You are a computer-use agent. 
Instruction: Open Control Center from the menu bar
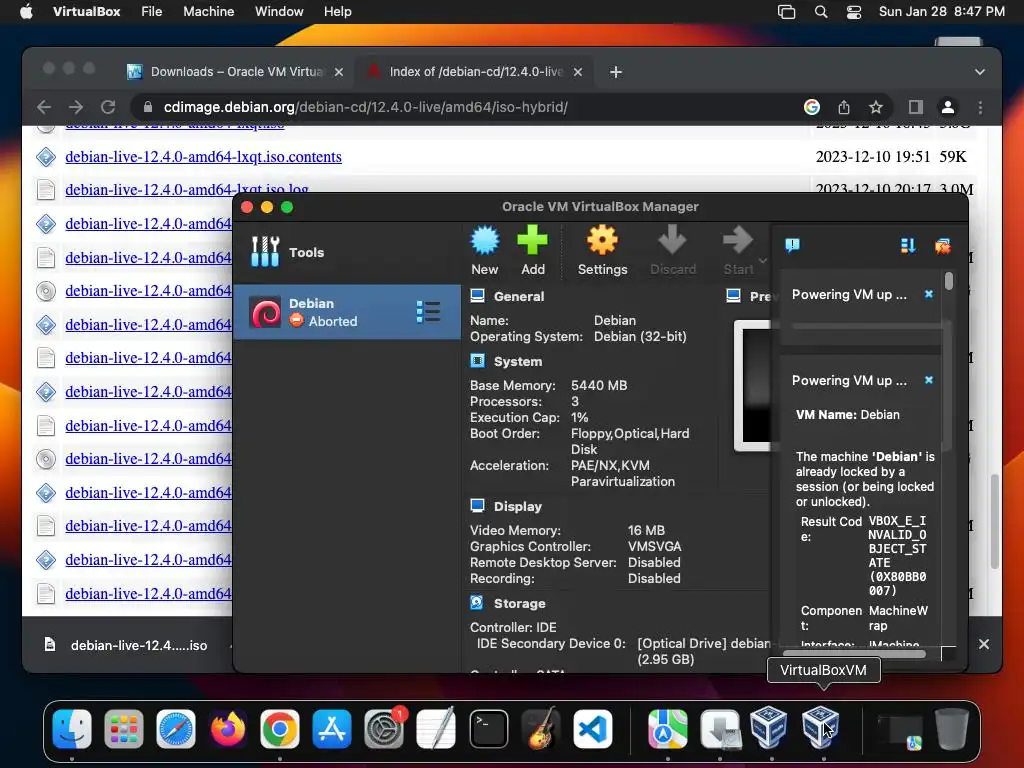pyautogui.click(x=854, y=12)
